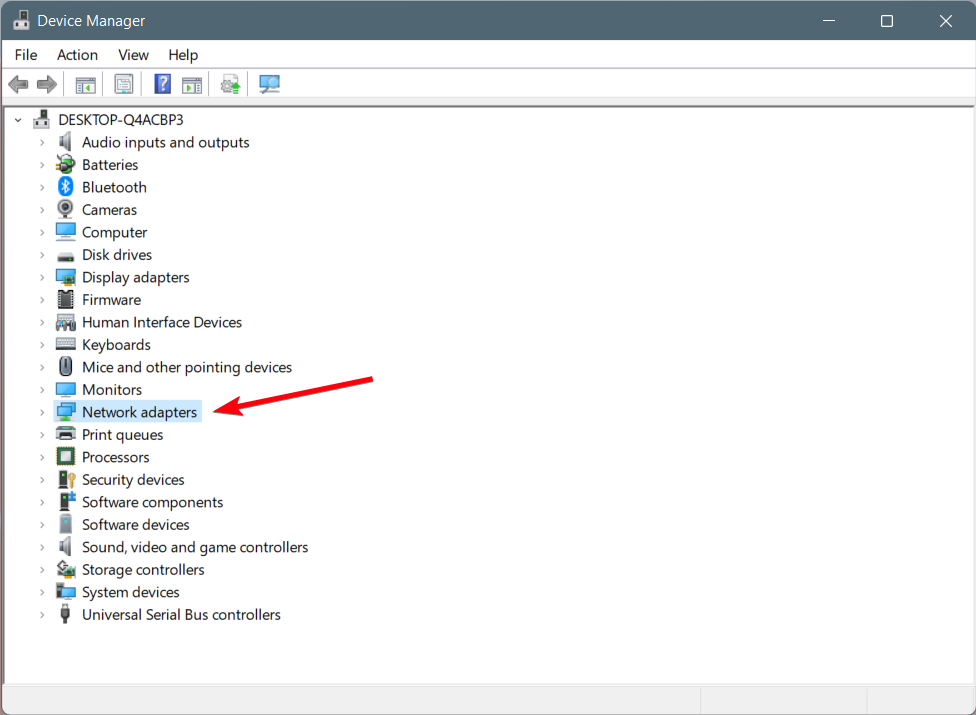The height and width of the screenshot is (715, 976).
Task: Expand the Monitors chevron
Action: pyautogui.click(x=42, y=390)
